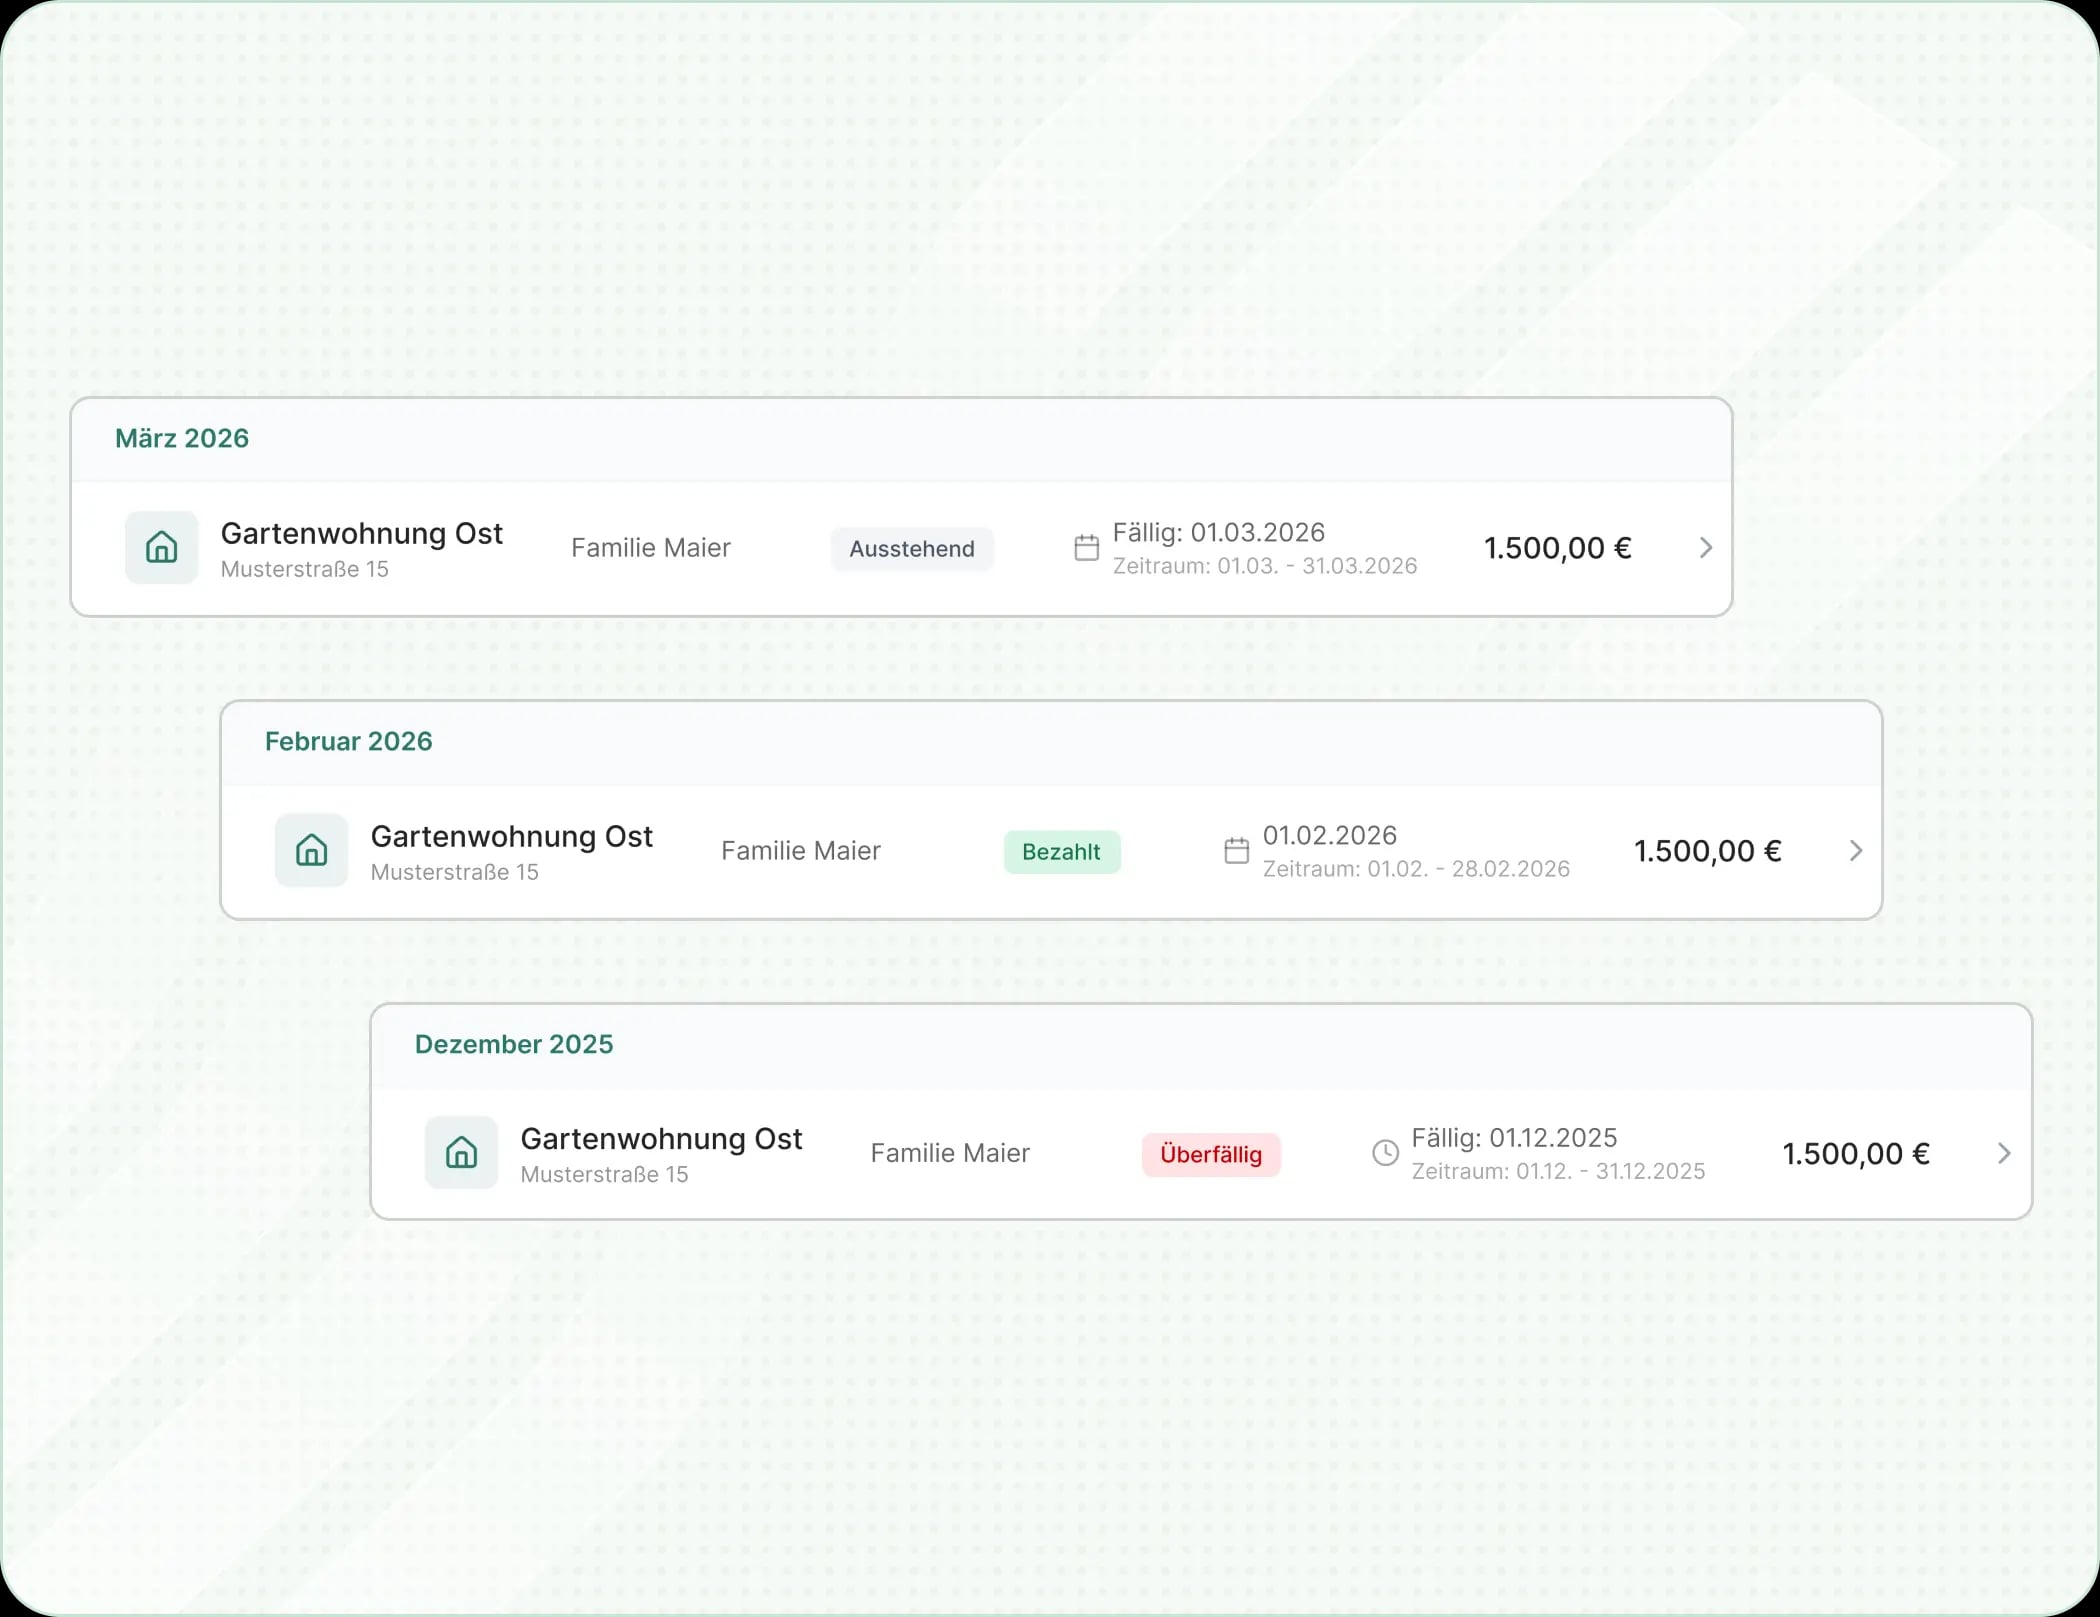Click Zeitraum: 01.12. - 31.12.2025 text
This screenshot has width=2100, height=1617.
[1558, 1171]
